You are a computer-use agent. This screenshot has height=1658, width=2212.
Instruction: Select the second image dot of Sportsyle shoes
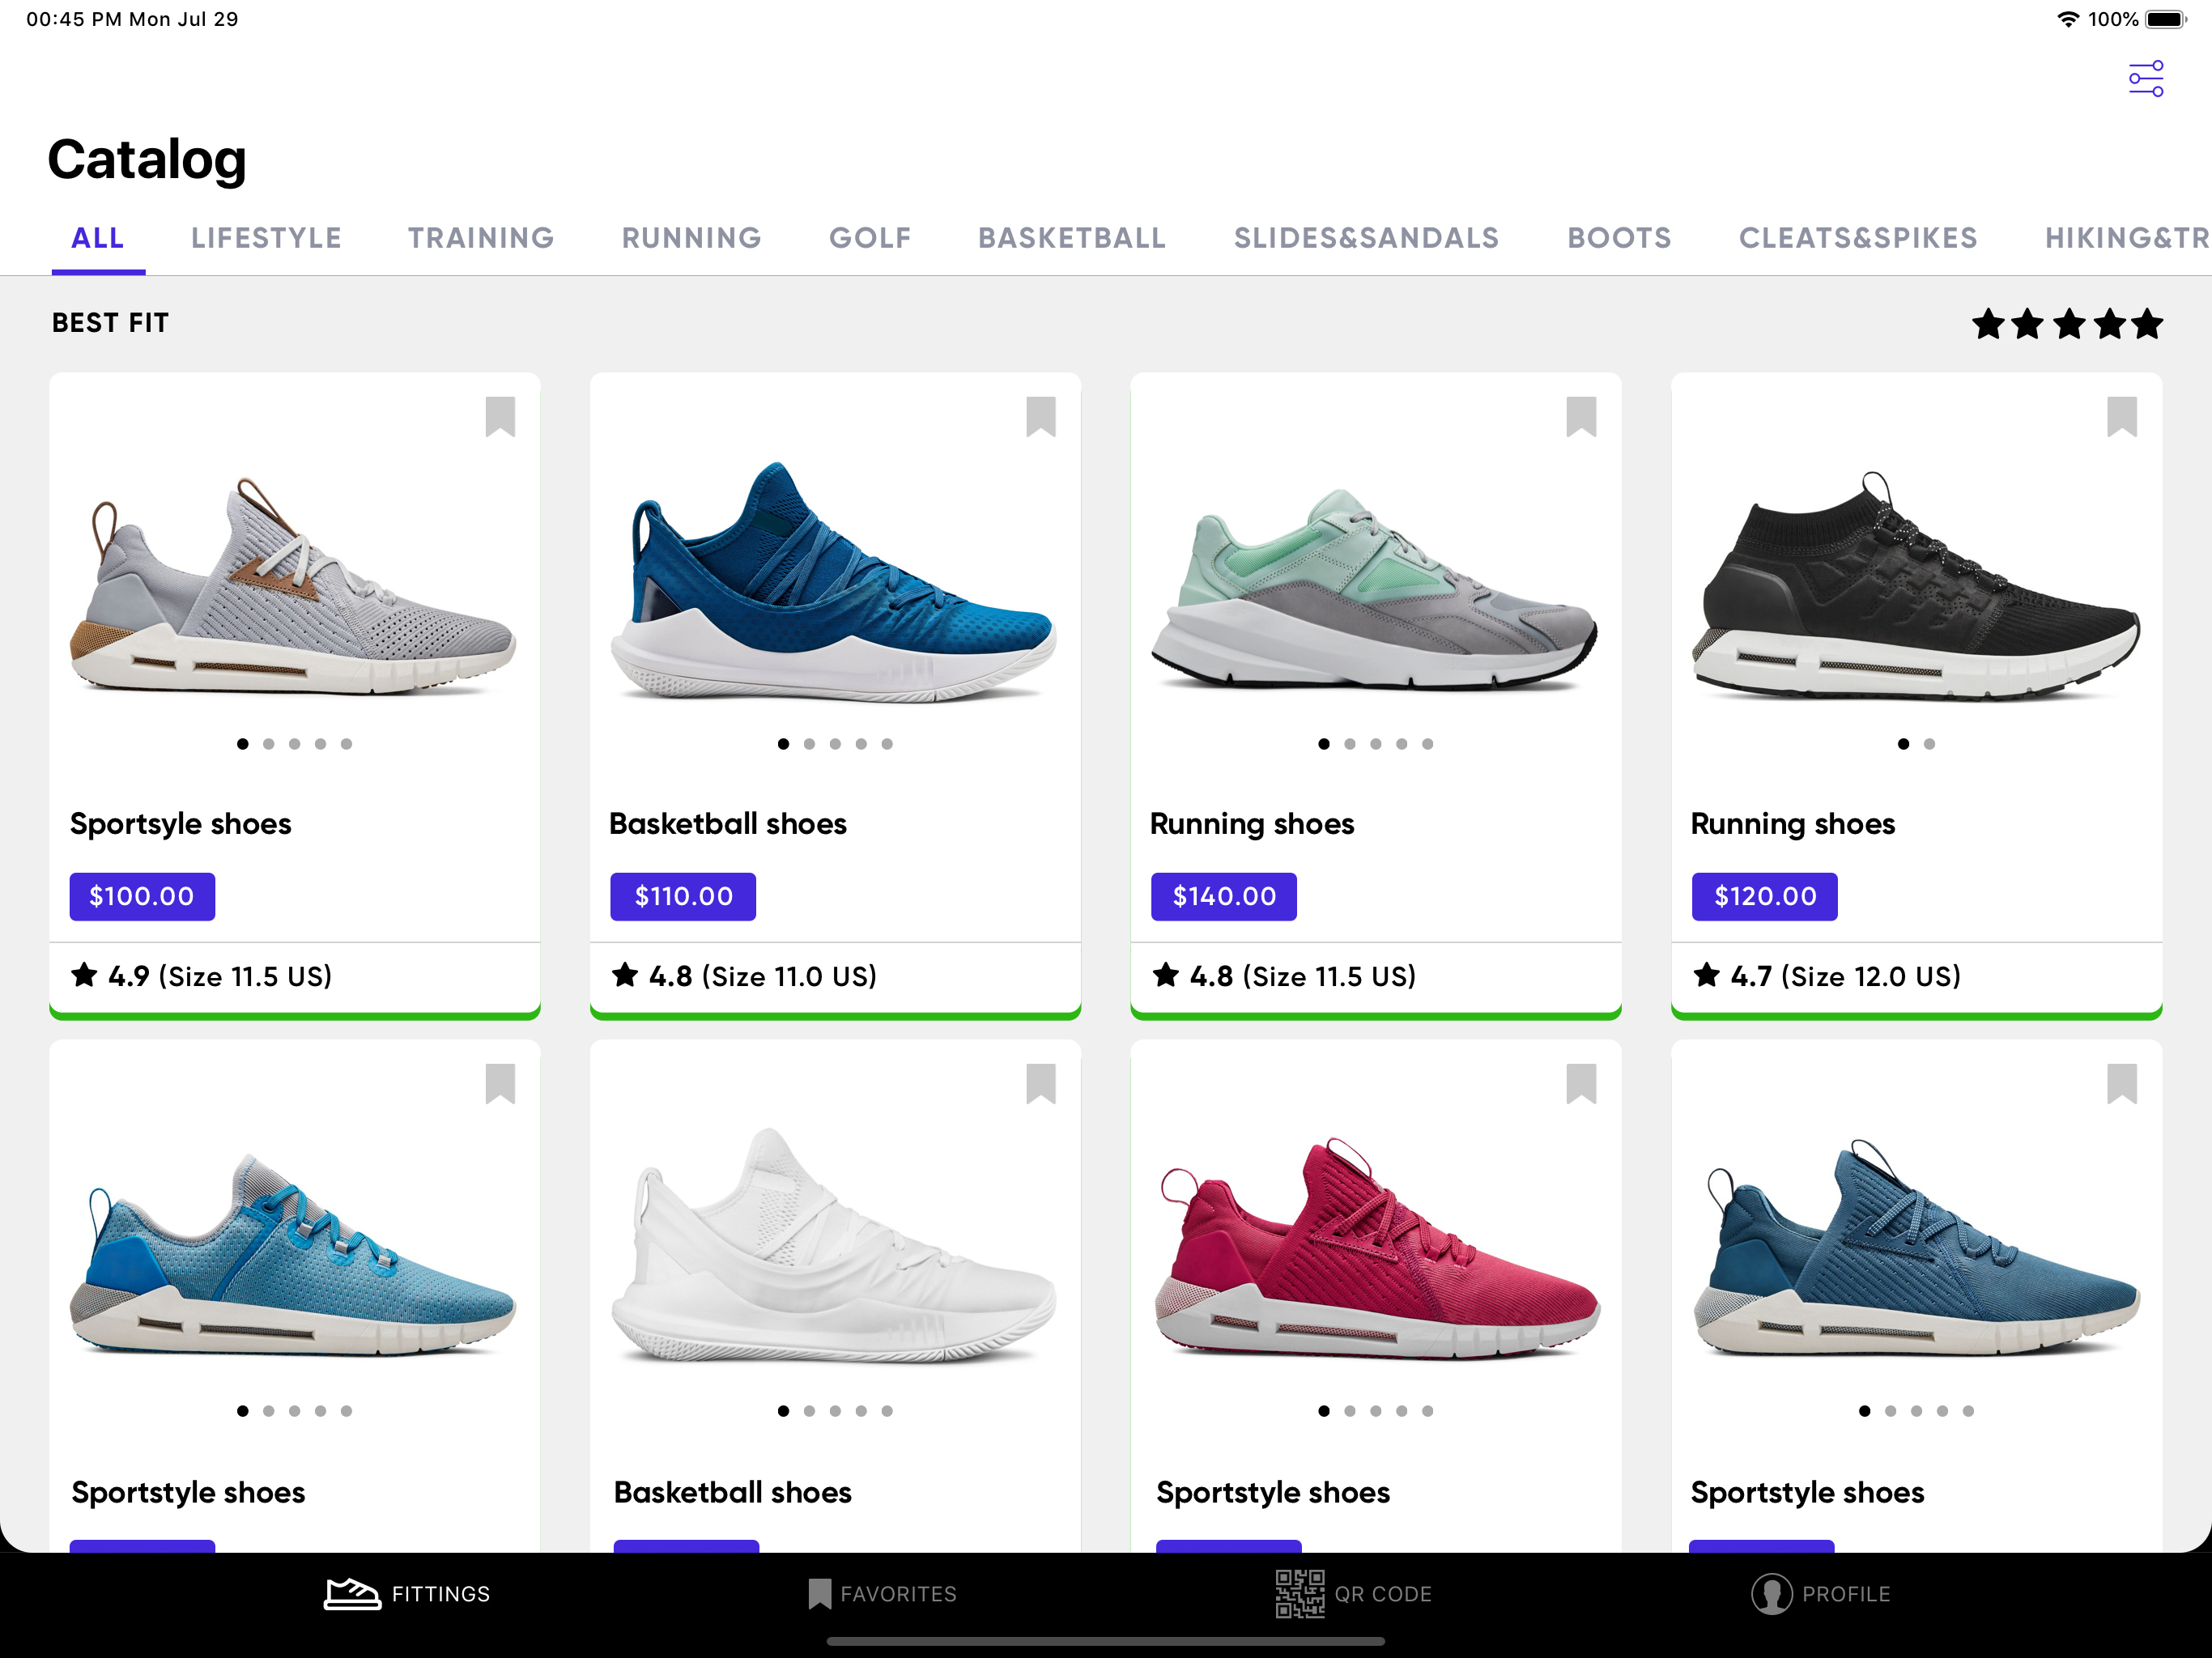tap(268, 744)
